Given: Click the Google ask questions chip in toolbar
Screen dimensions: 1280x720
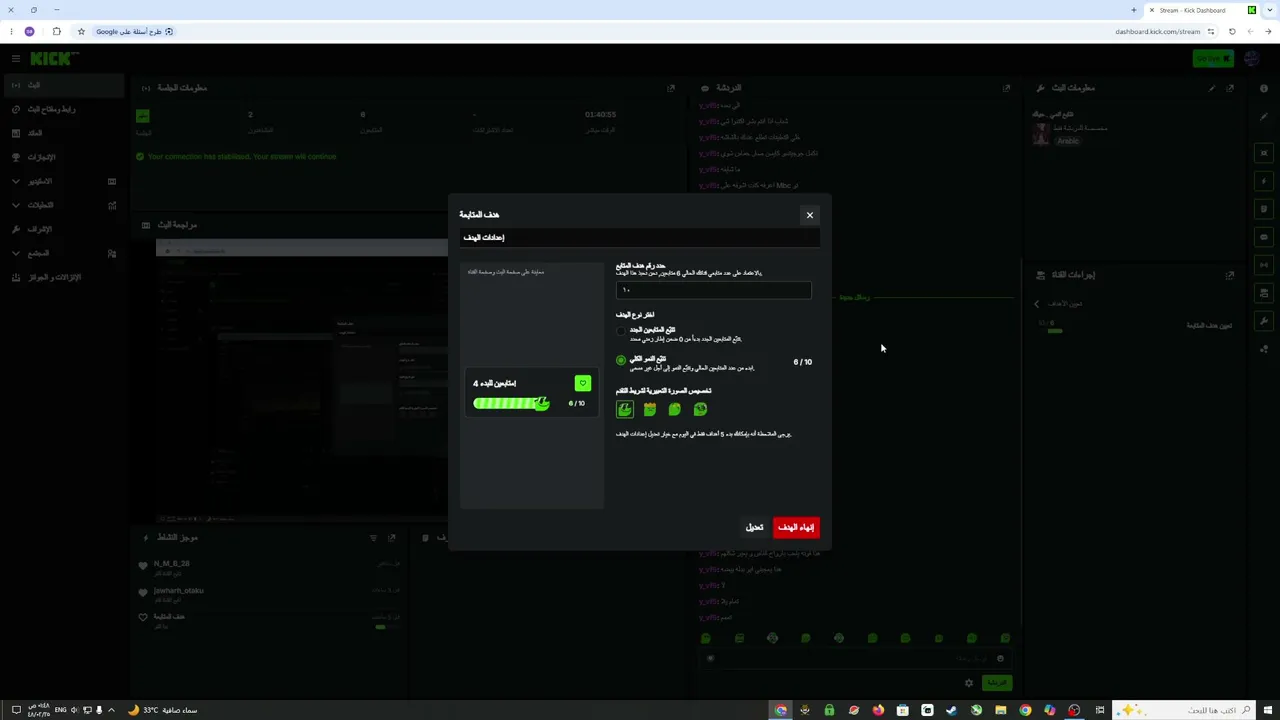Looking at the screenshot, I should [135, 31].
